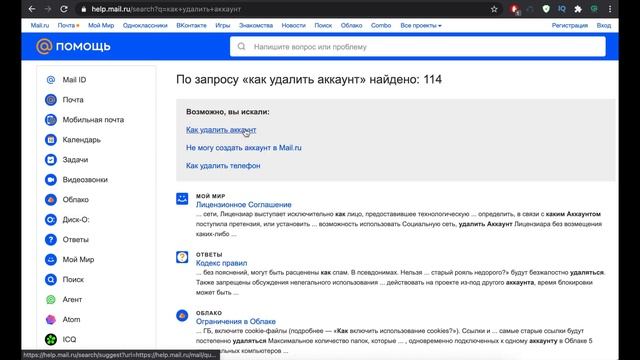Click the Поиск sidebar icon

click(x=51, y=280)
